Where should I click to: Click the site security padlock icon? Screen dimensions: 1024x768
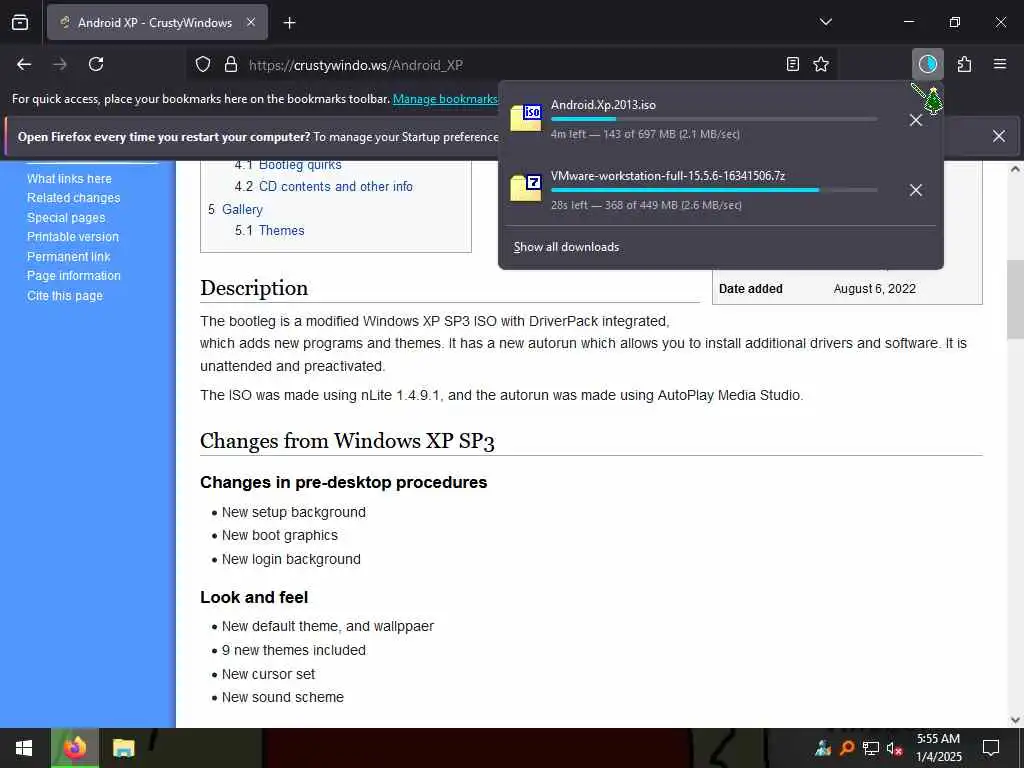[x=231, y=65]
